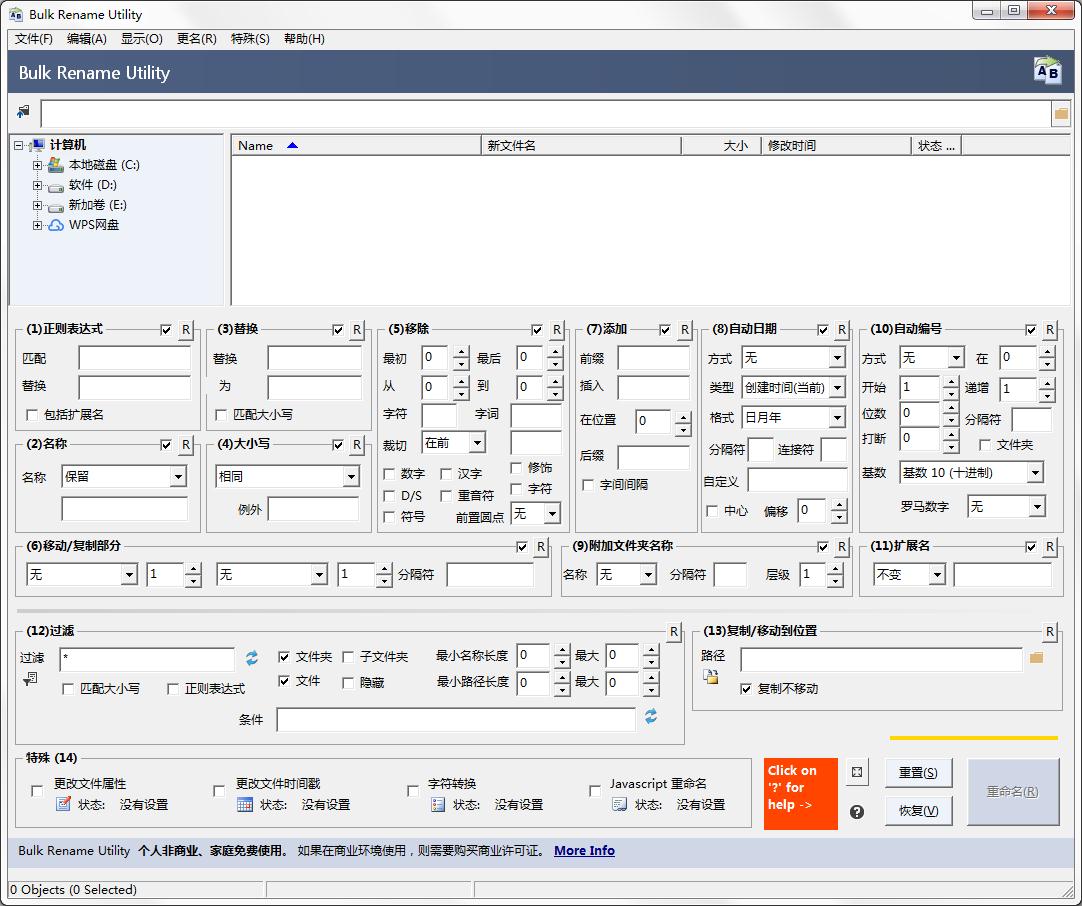Image resolution: width=1082 pixels, height=906 pixels.
Task: Click the AB logo in the title banner
Action: tap(1047, 72)
